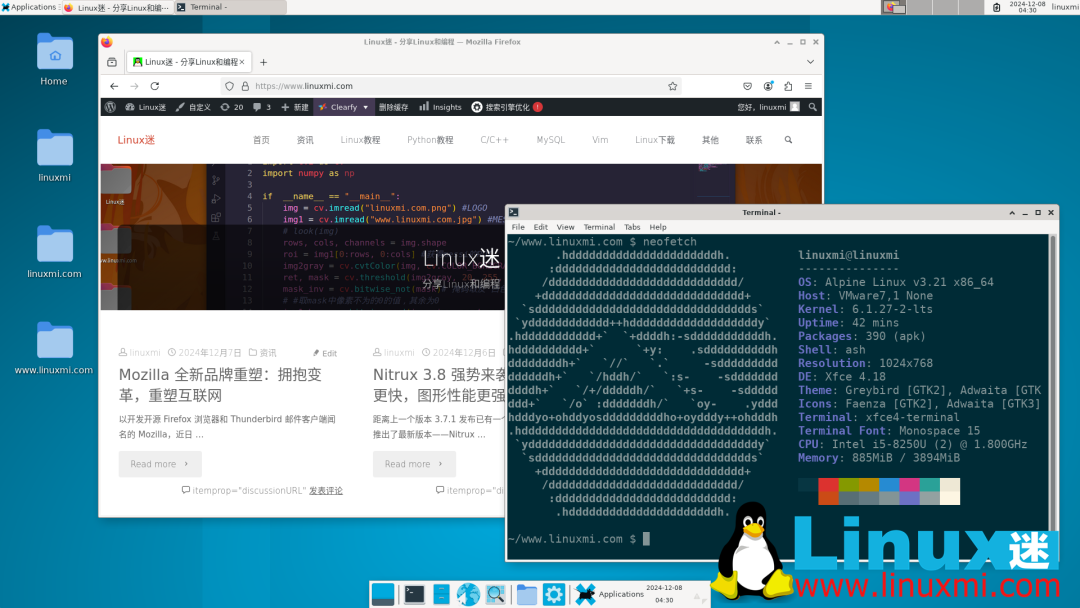Click the battery power indicator in top panel
The height and width of the screenshot is (608, 1080).
pyautogui.click(x=996, y=8)
